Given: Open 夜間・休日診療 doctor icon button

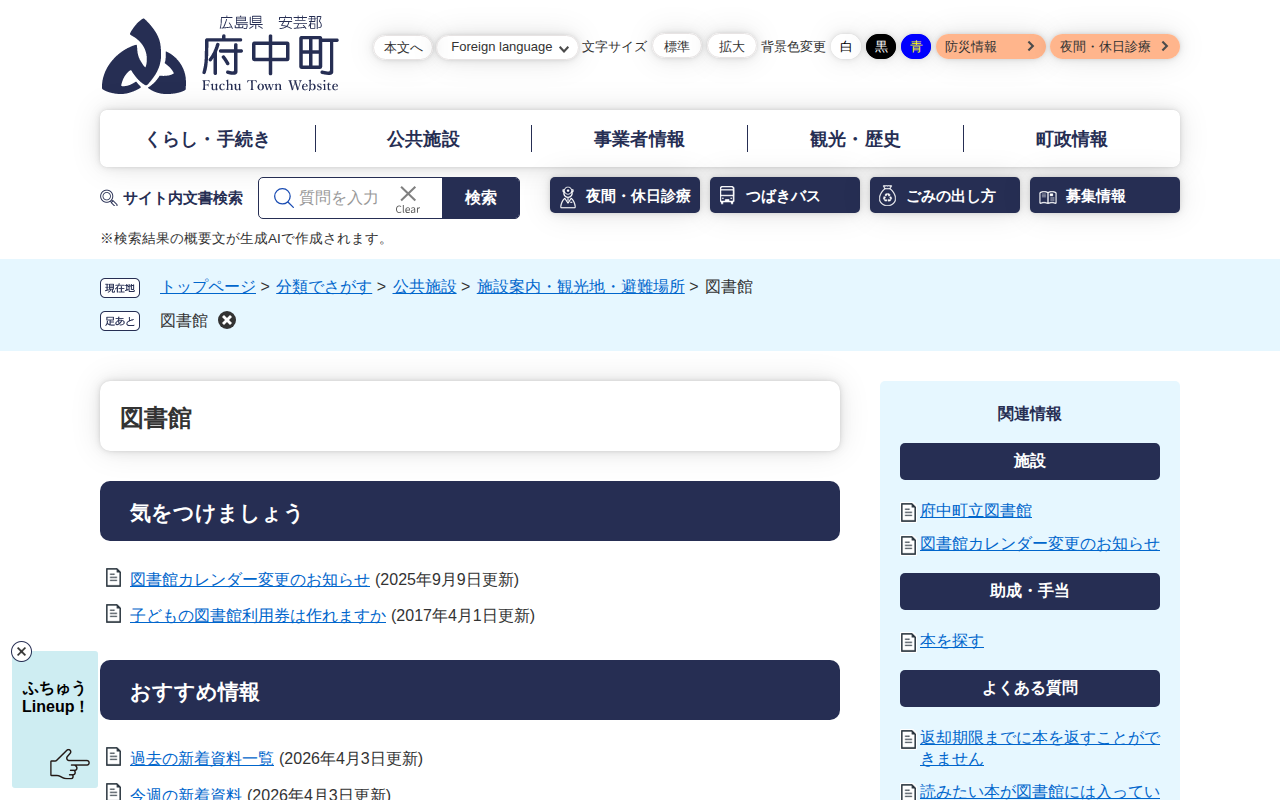Looking at the screenshot, I should click(625, 196).
